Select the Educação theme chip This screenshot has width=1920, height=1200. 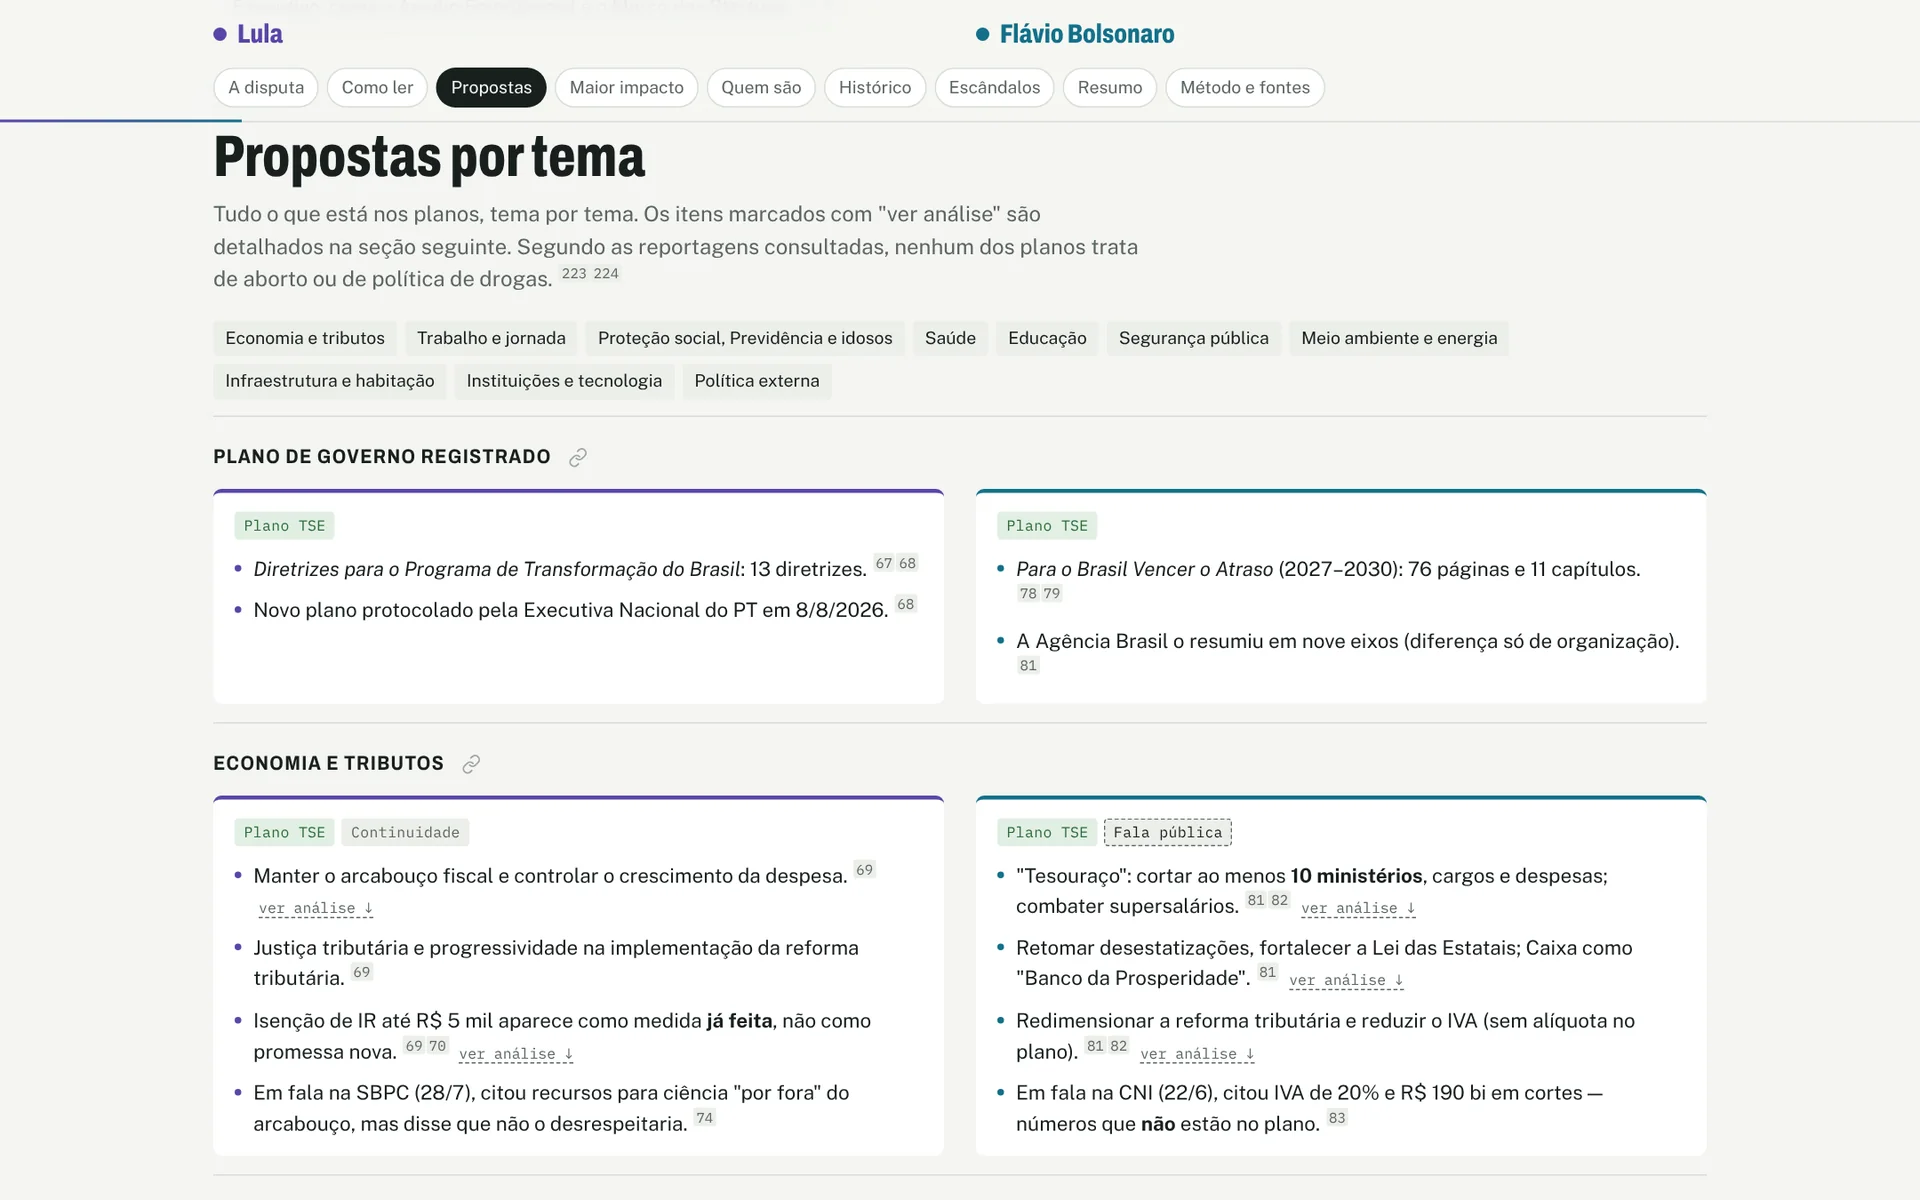[x=1047, y=338]
